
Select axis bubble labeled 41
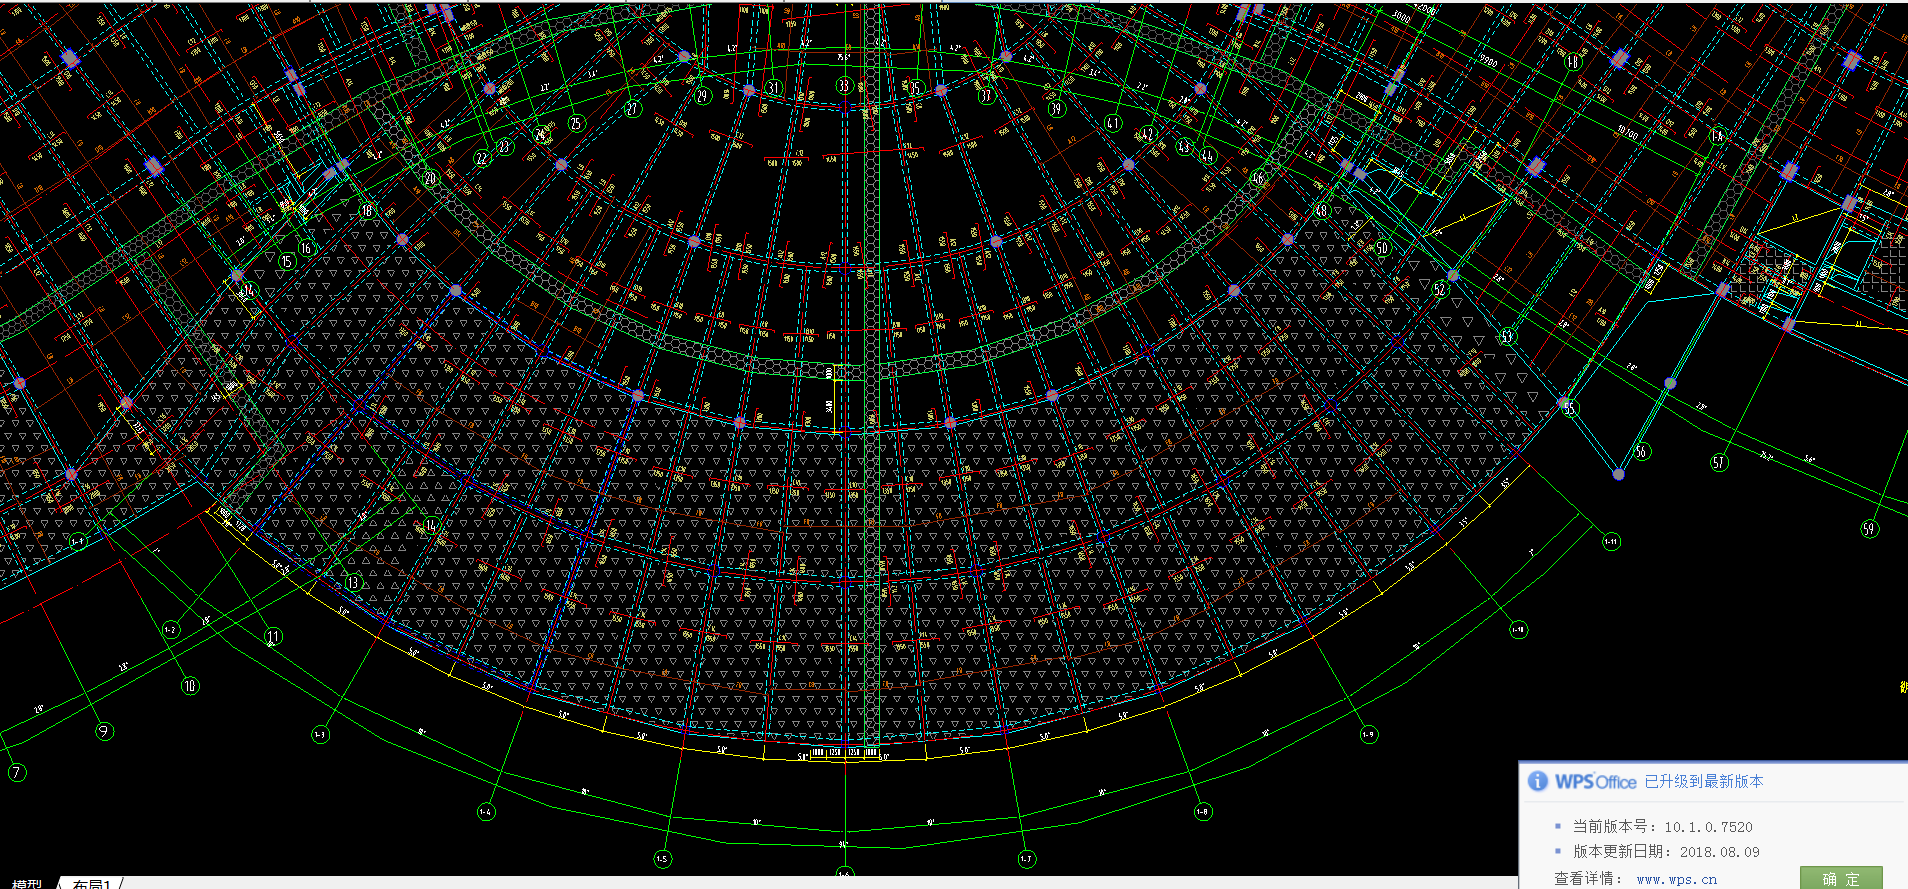[1113, 123]
